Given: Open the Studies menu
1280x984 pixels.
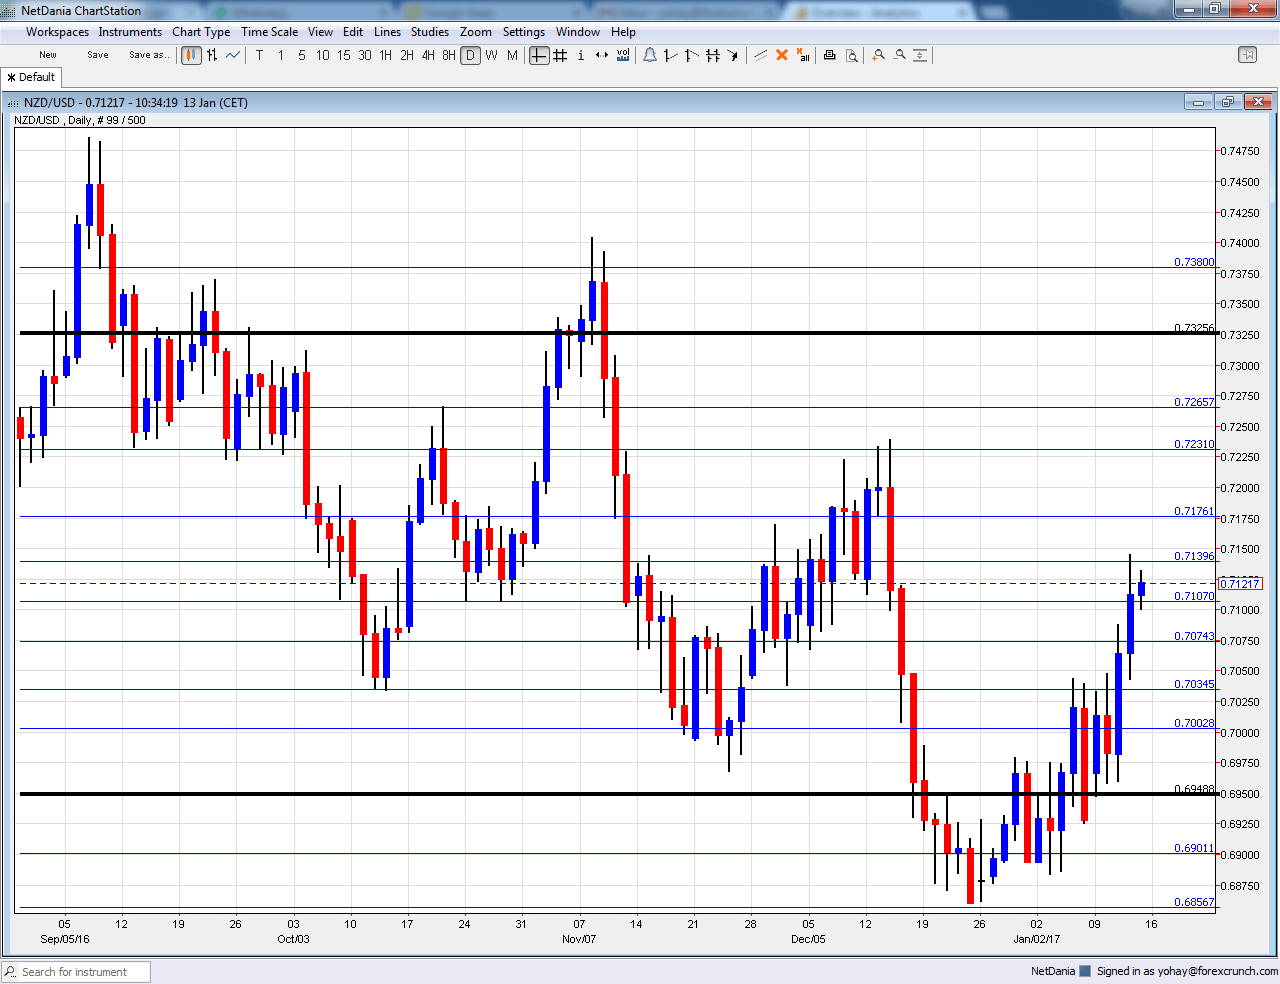Looking at the screenshot, I should tap(430, 32).
